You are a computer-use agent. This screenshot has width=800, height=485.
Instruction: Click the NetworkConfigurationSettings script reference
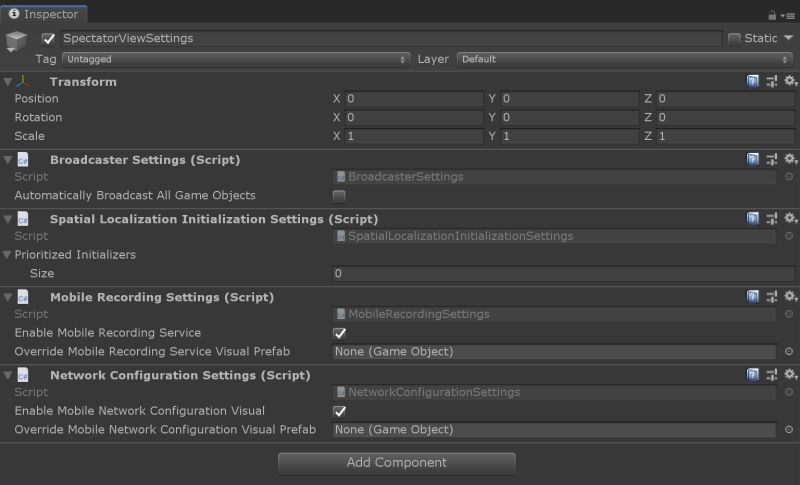[554, 392]
